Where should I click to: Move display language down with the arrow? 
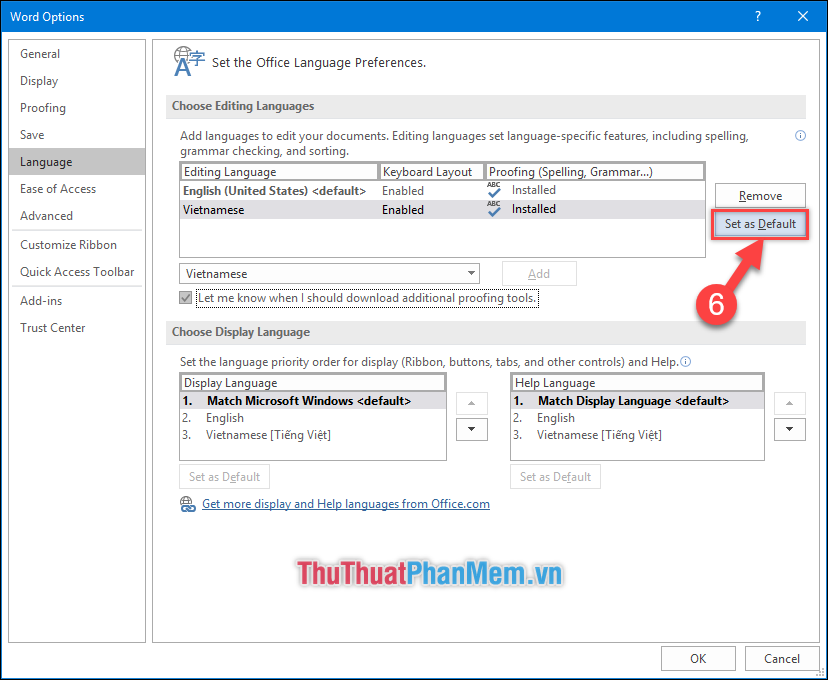tap(472, 429)
